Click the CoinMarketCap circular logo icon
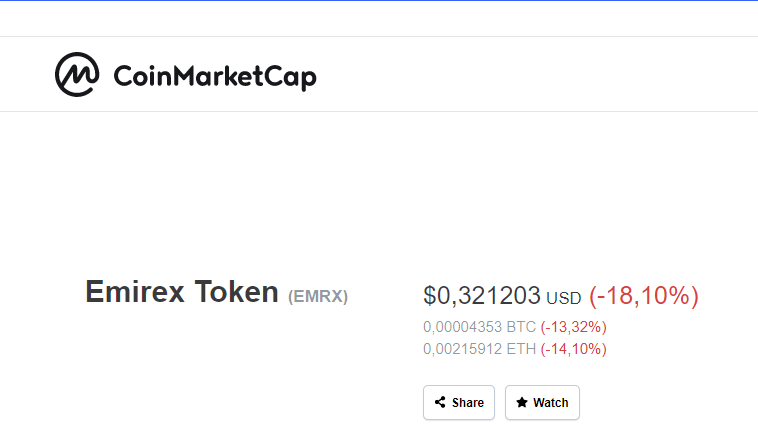This screenshot has height=434, width=758. [x=77, y=75]
